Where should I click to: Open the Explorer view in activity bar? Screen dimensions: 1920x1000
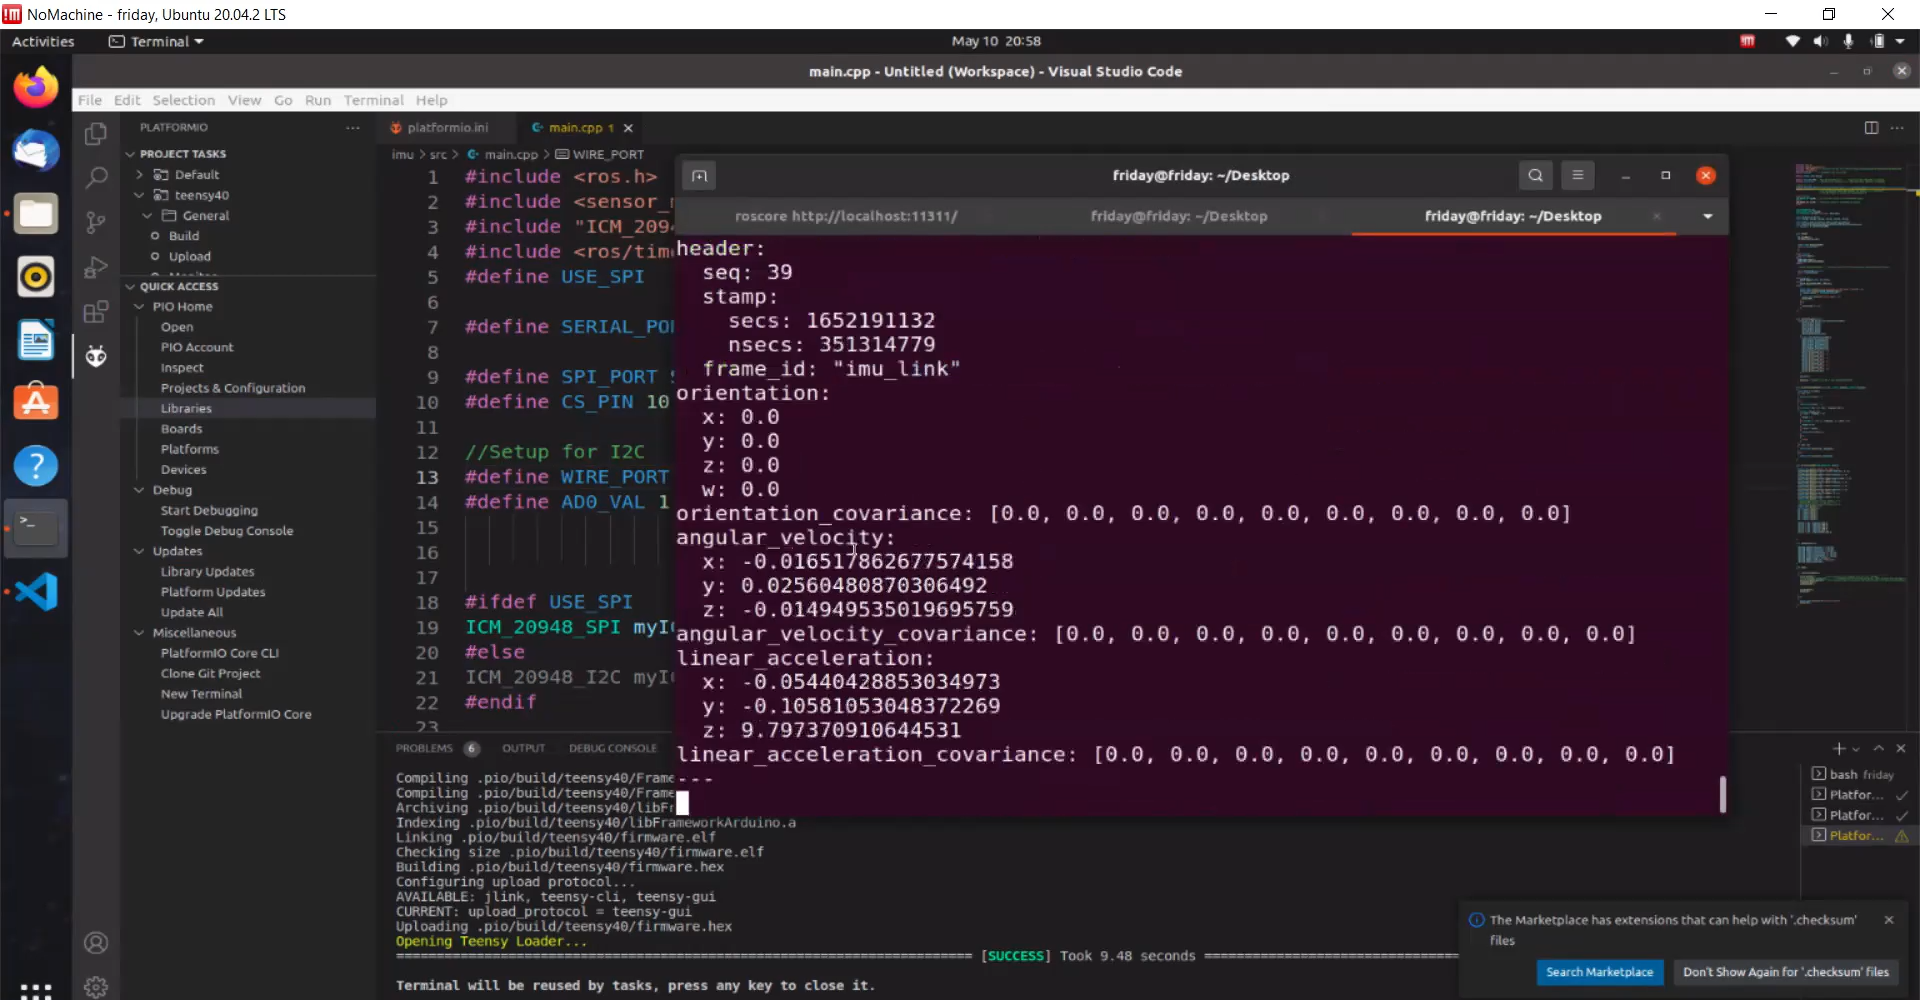(x=96, y=133)
